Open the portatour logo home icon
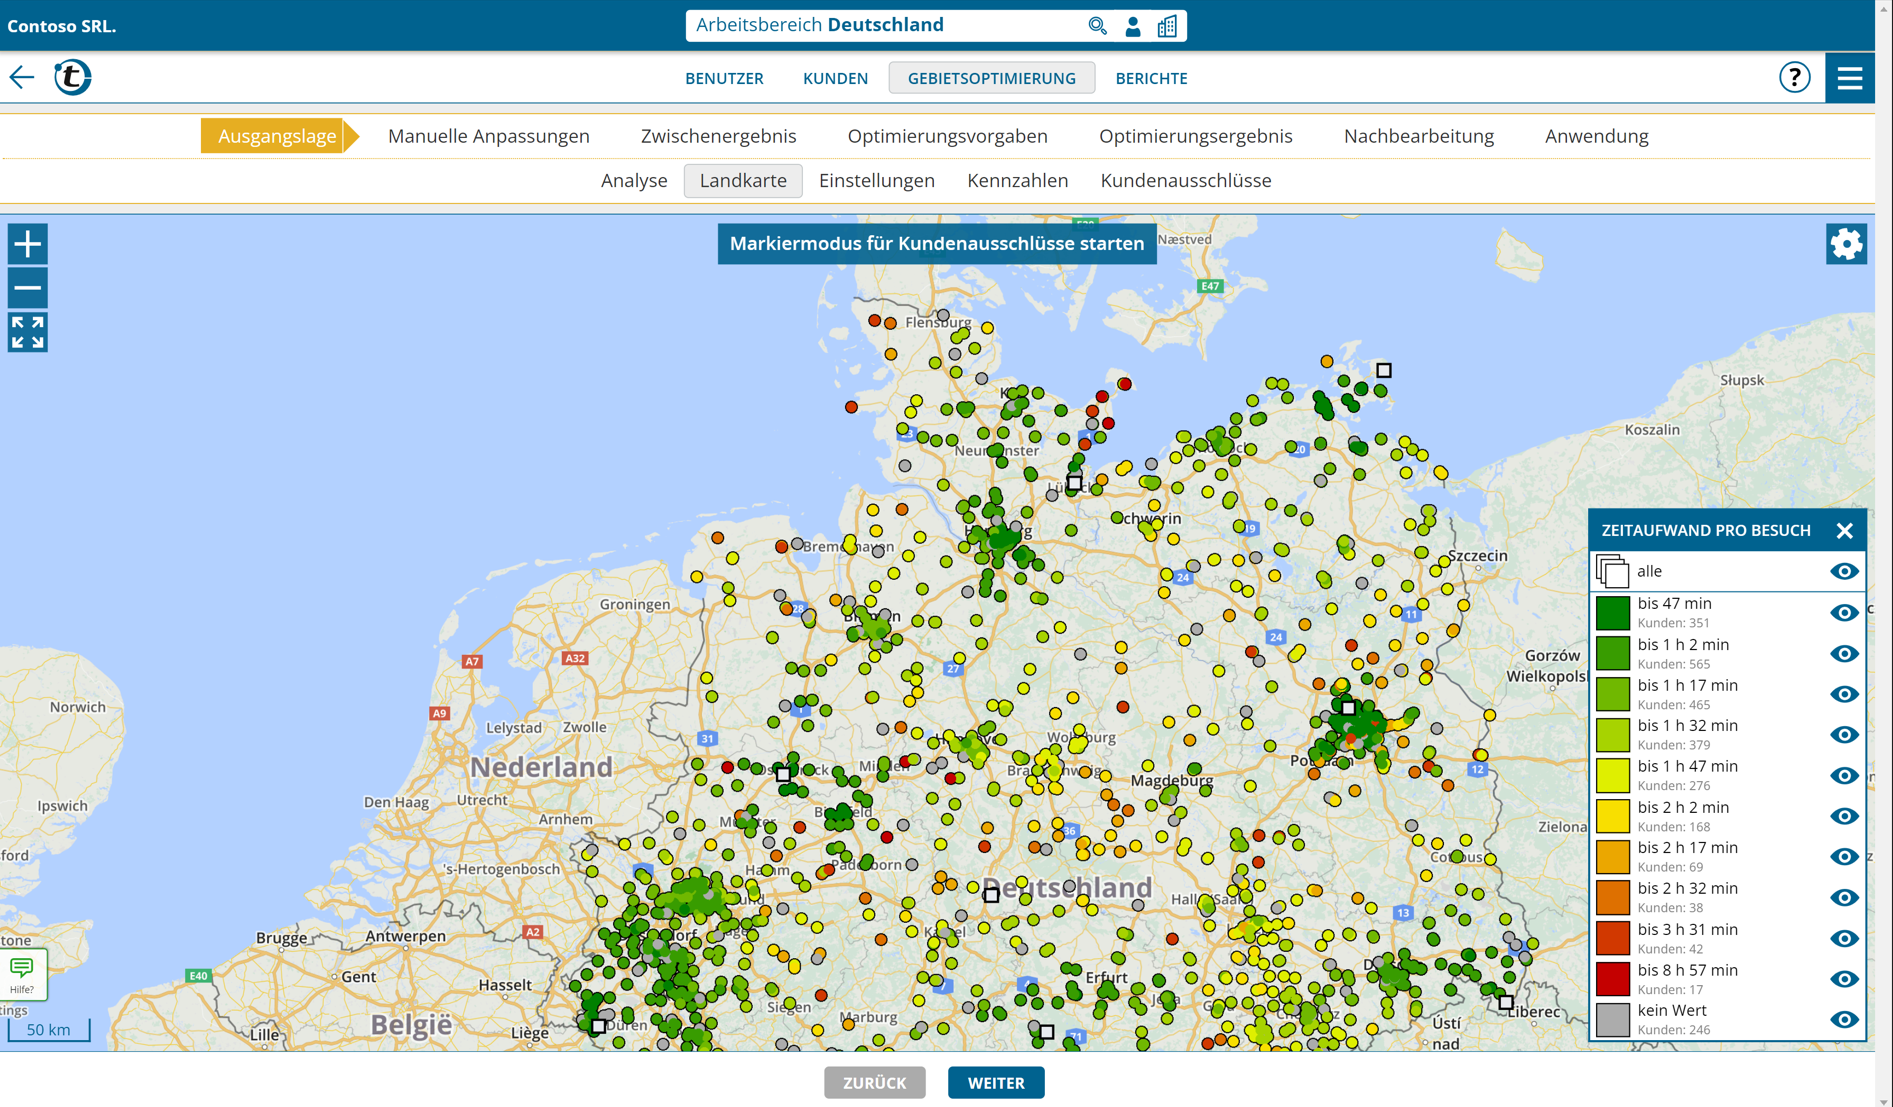Screen dimensions: 1893x1107 pos(72,77)
